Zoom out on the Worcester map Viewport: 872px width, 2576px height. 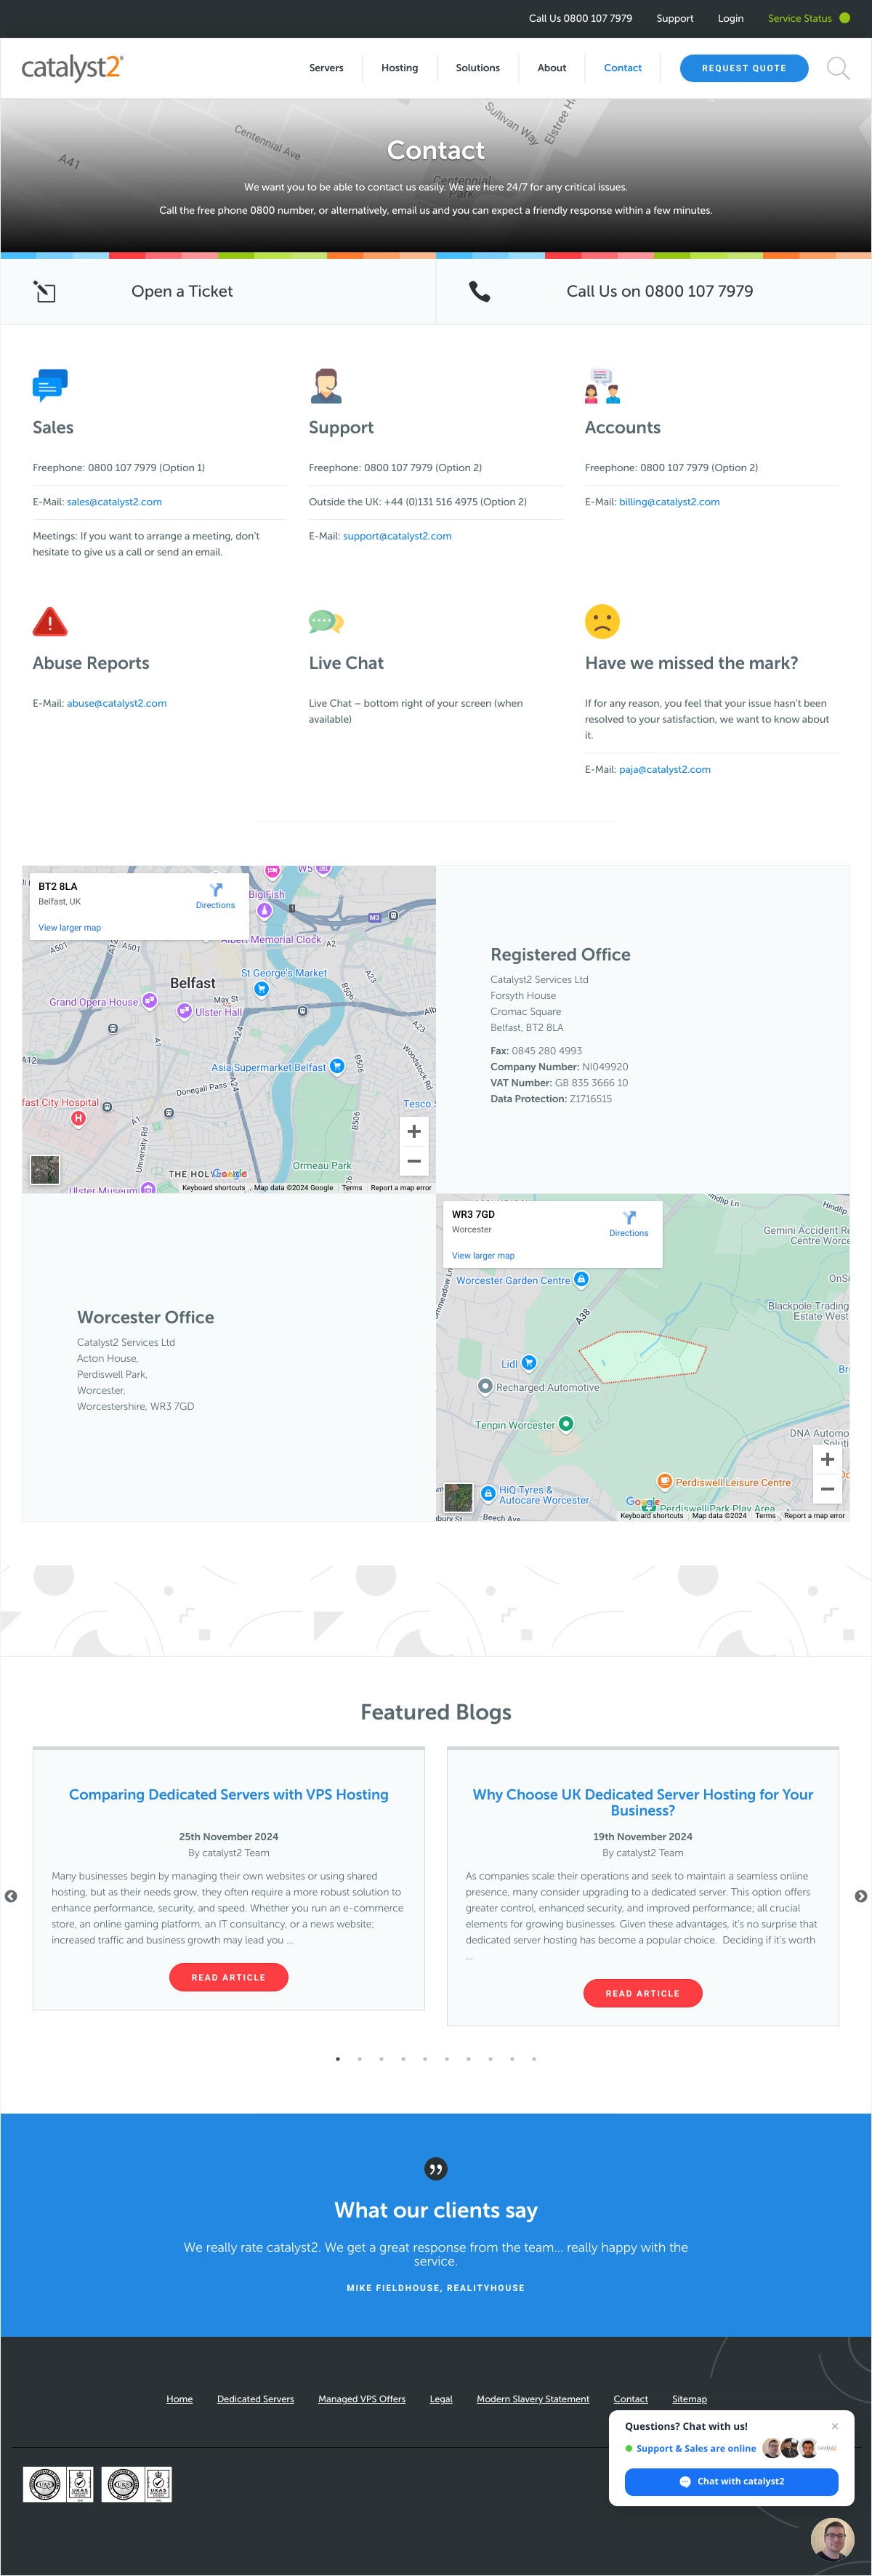[827, 1489]
